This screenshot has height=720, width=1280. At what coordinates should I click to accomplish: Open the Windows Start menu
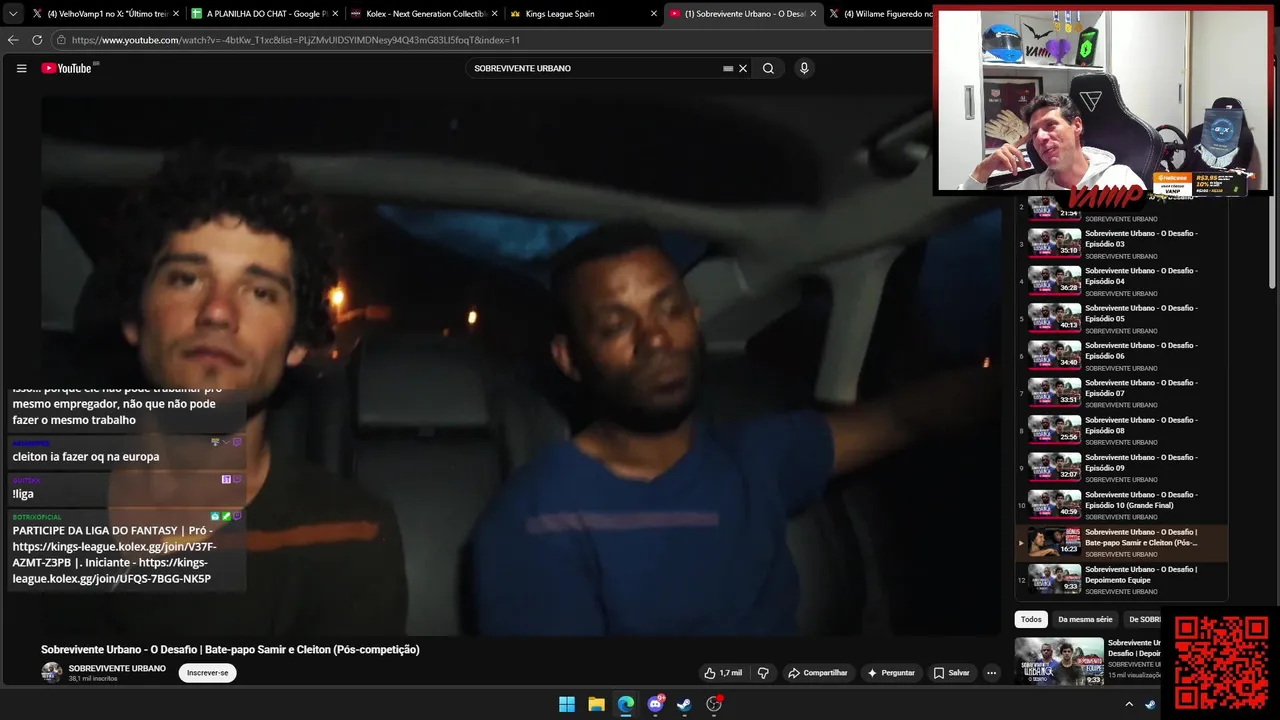coord(567,704)
